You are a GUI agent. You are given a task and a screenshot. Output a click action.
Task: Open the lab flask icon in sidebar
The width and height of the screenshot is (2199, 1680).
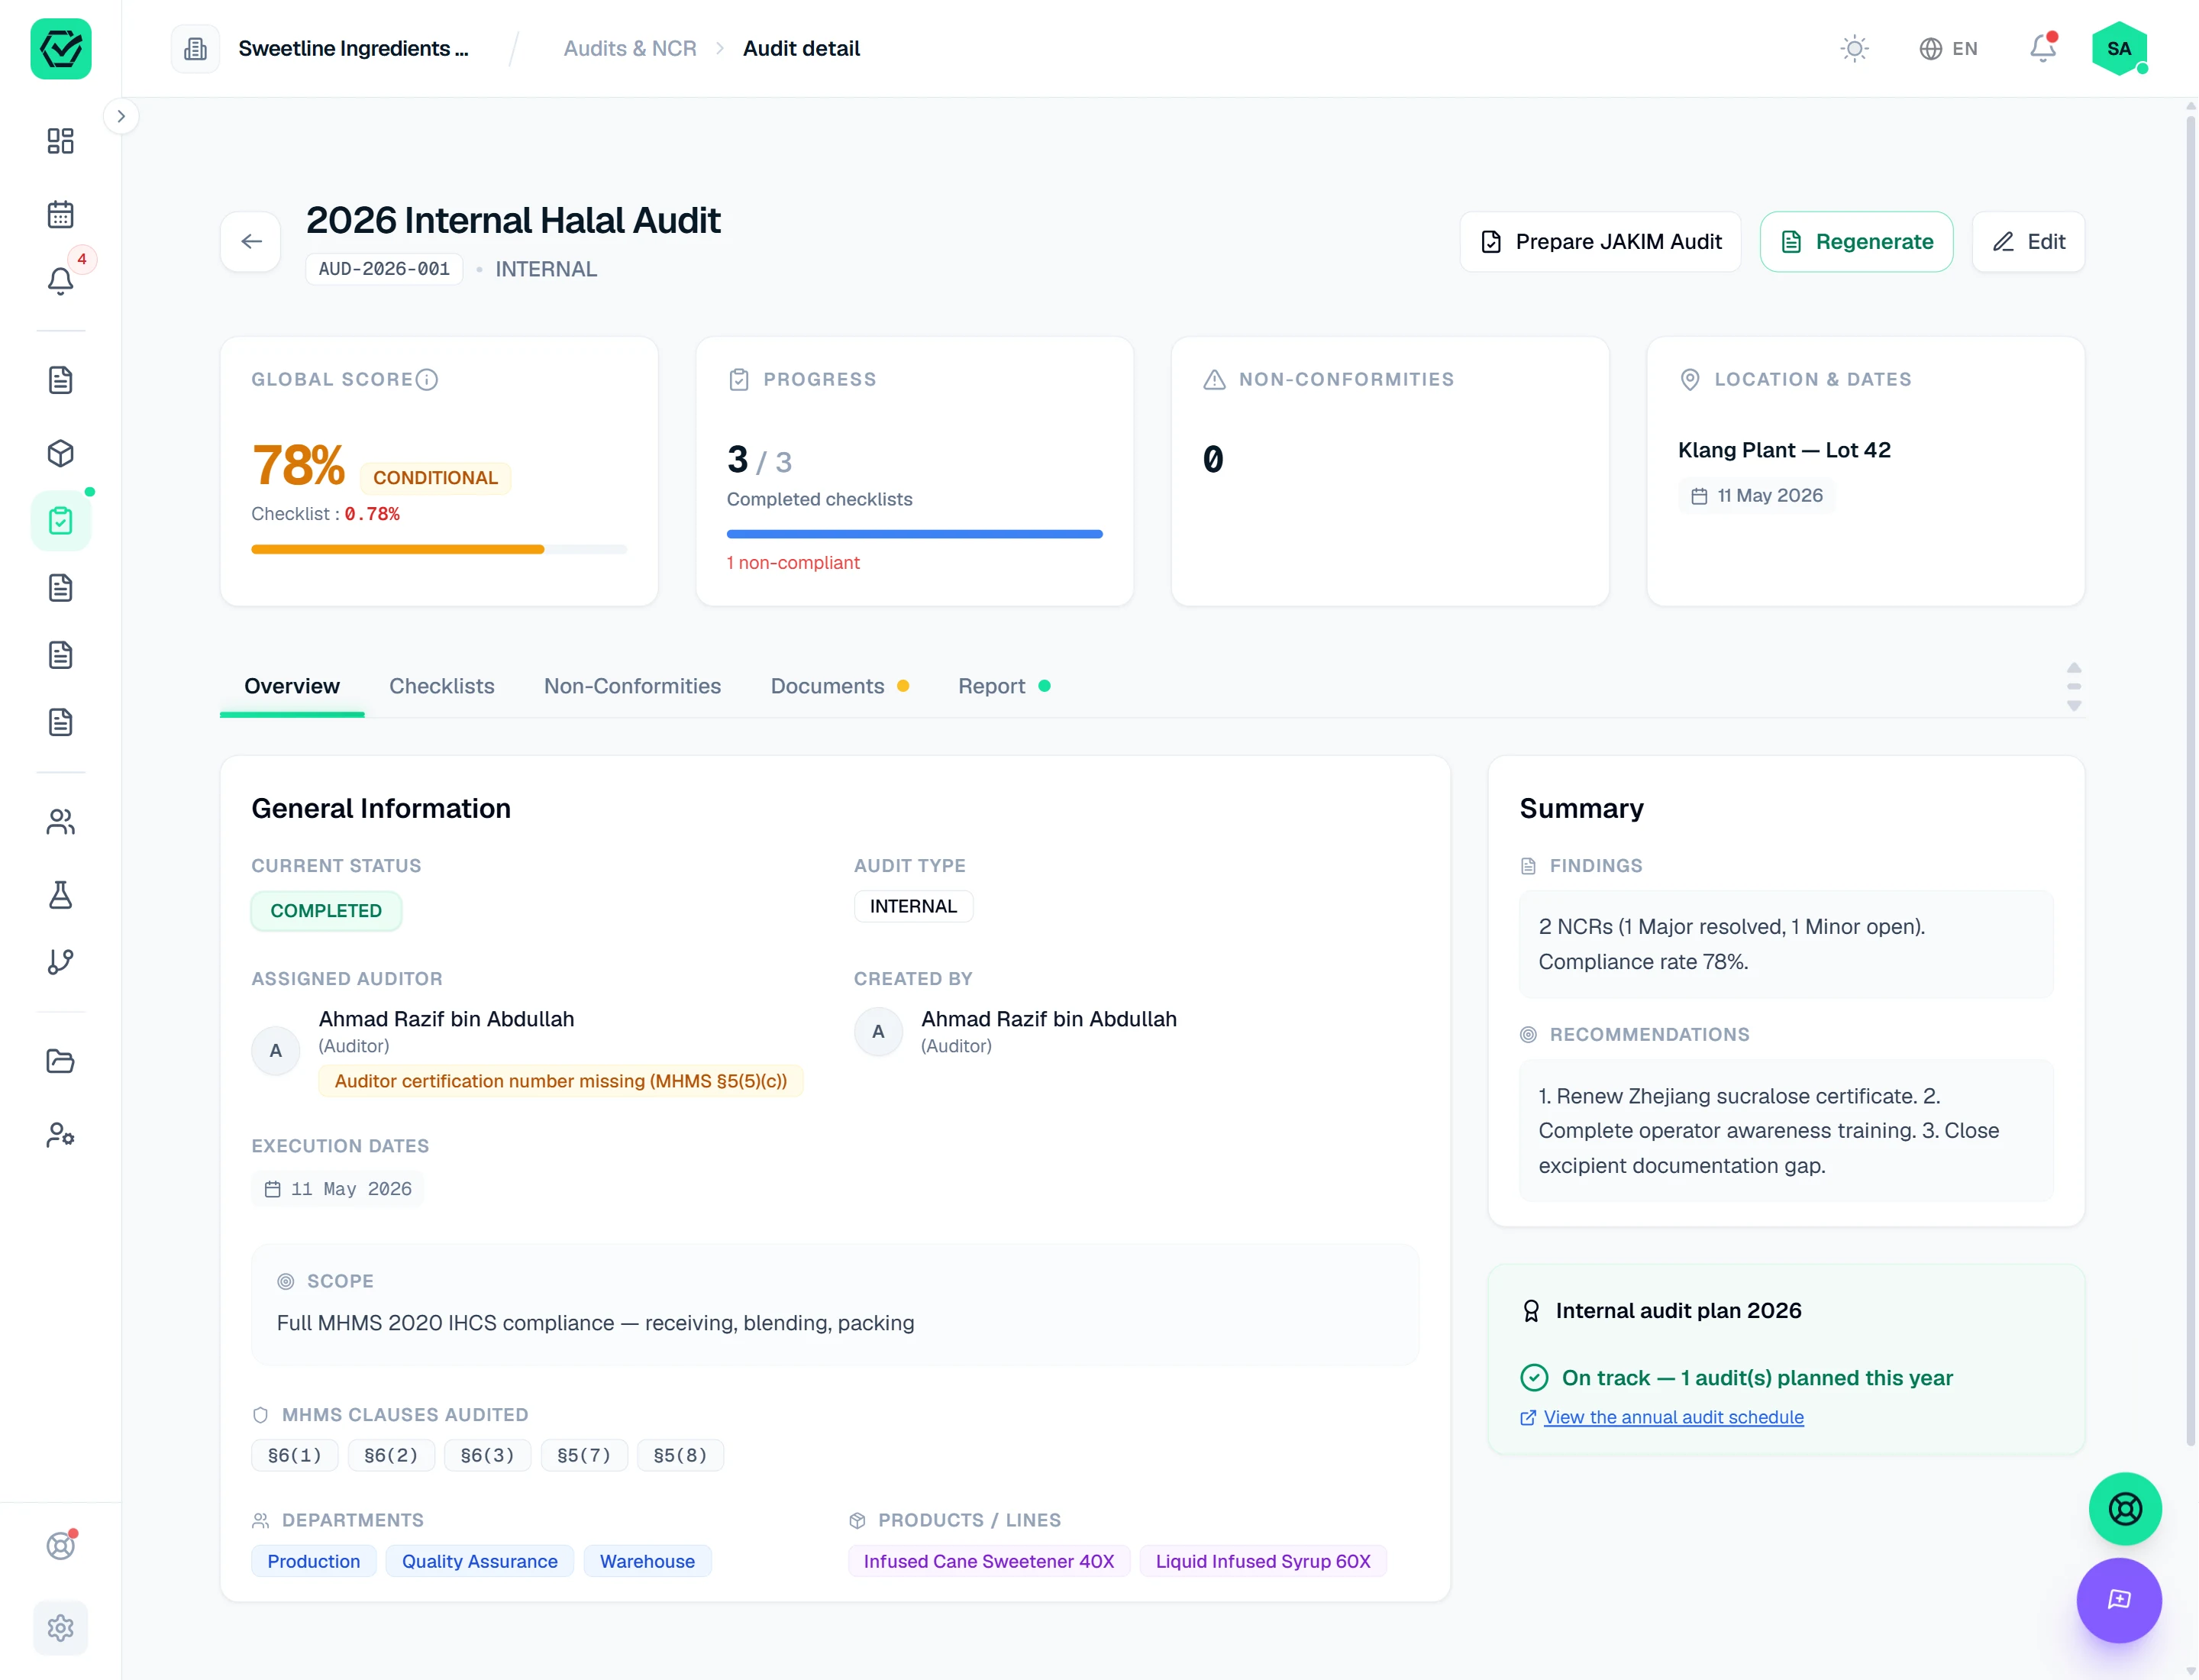click(x=60, y=894)
